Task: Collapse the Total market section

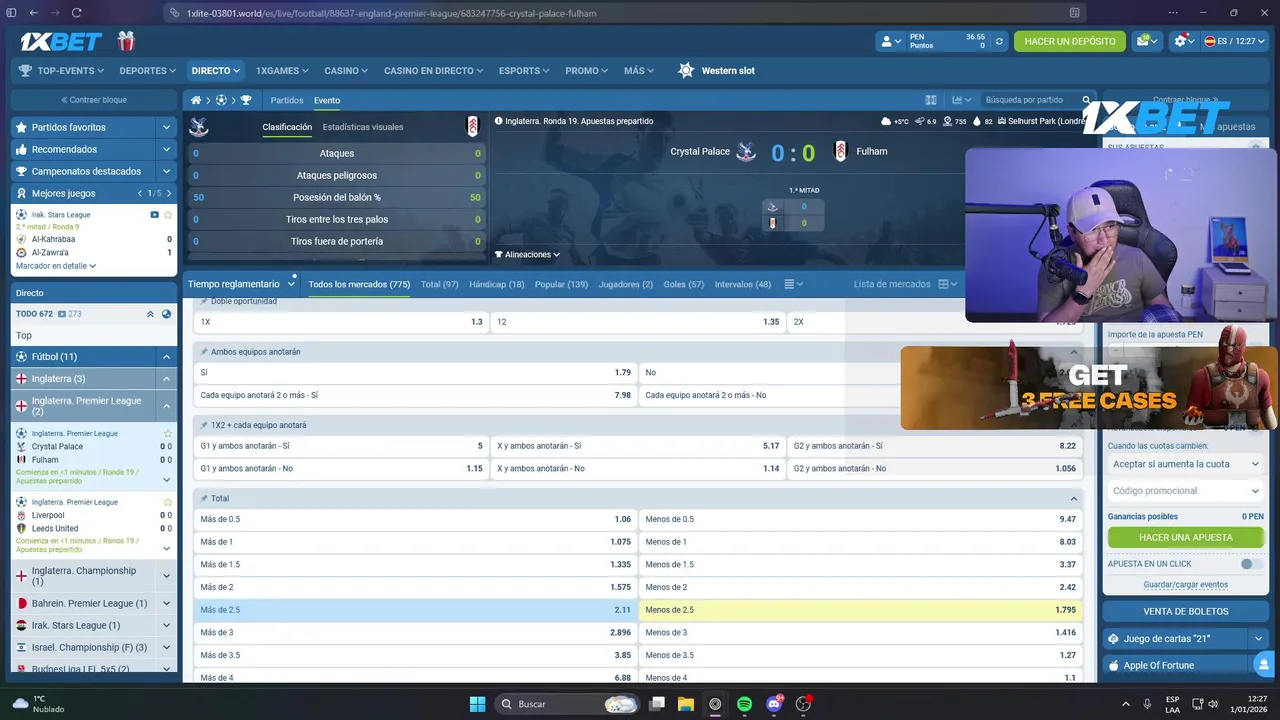Action: 1074,498
